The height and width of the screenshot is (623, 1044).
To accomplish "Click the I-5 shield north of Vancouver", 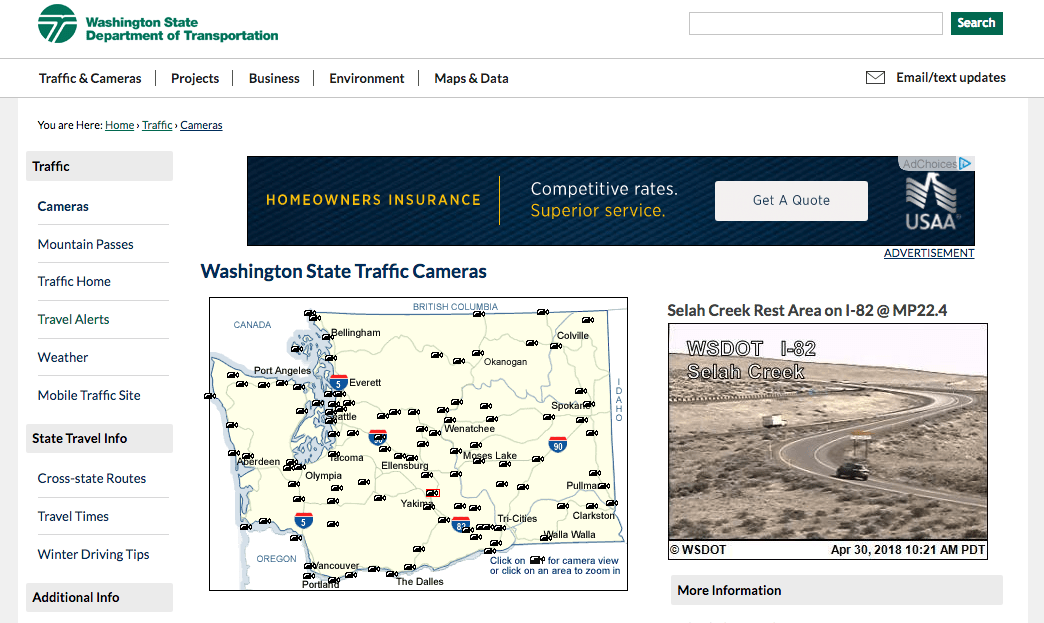I will pyautogui.click(x=303, y=520).
